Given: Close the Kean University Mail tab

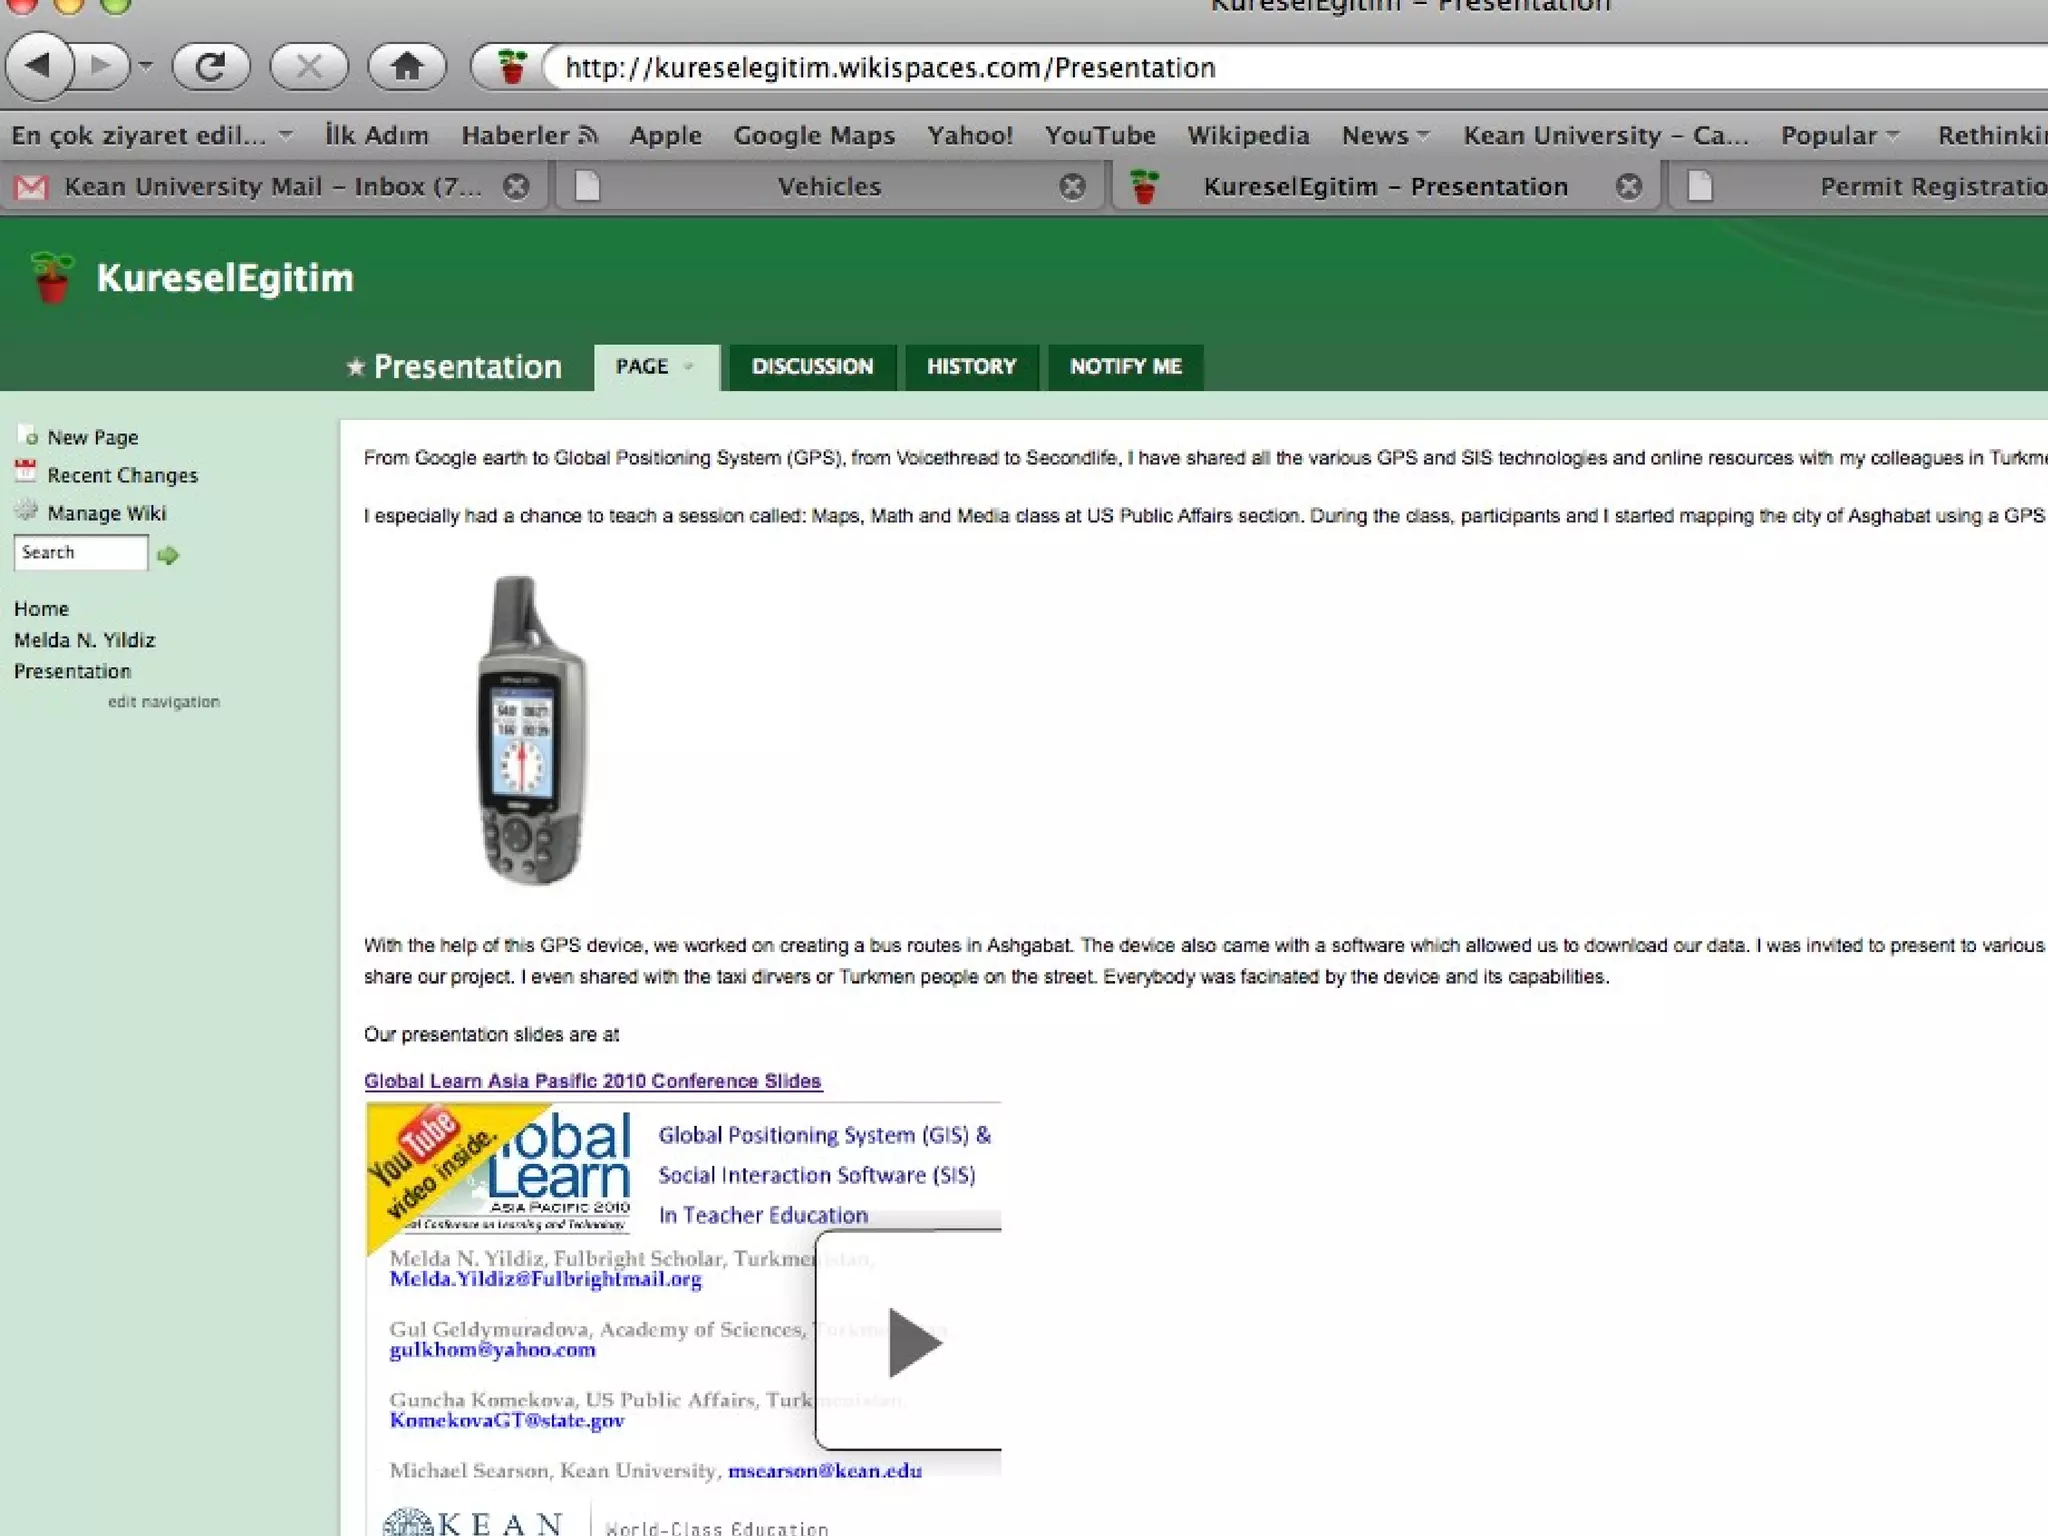Looking at the screenshot, I should point(516,187).
